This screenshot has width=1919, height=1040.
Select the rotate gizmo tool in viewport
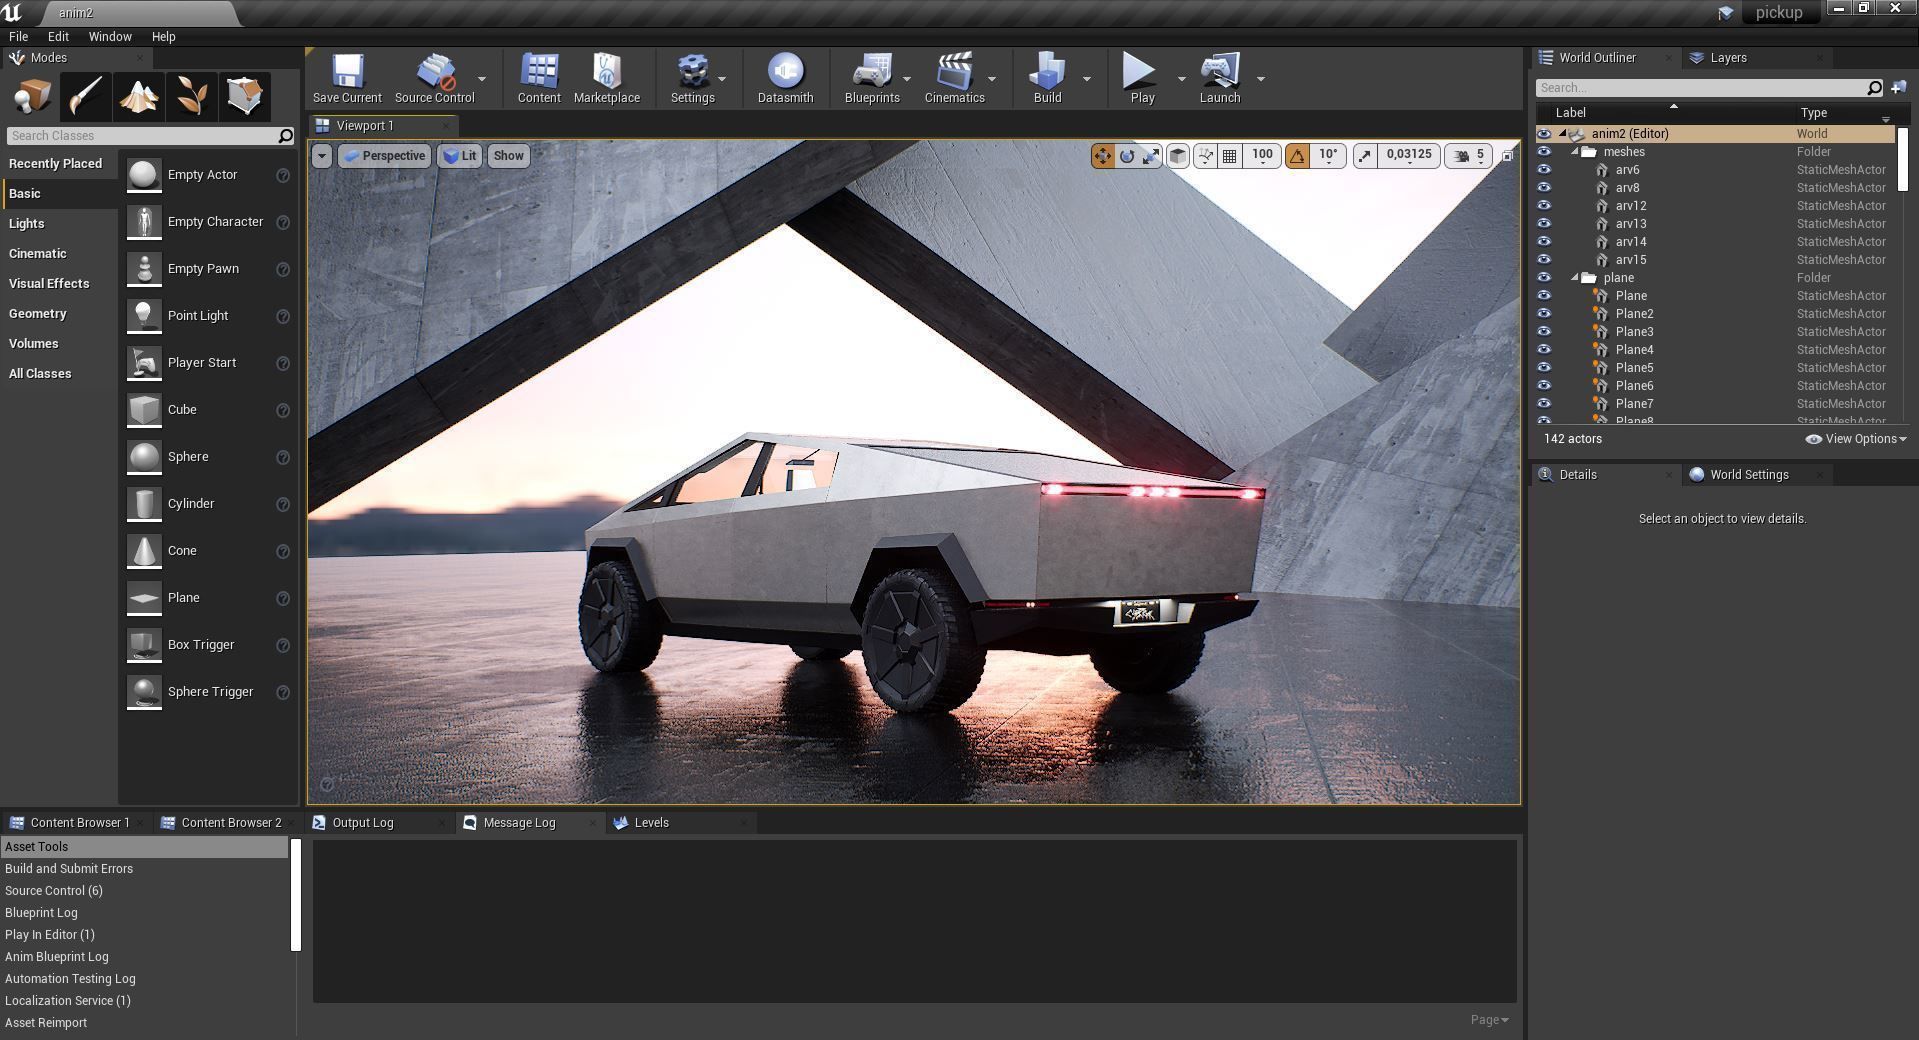pyautogui.click(x=1127, y=156)
